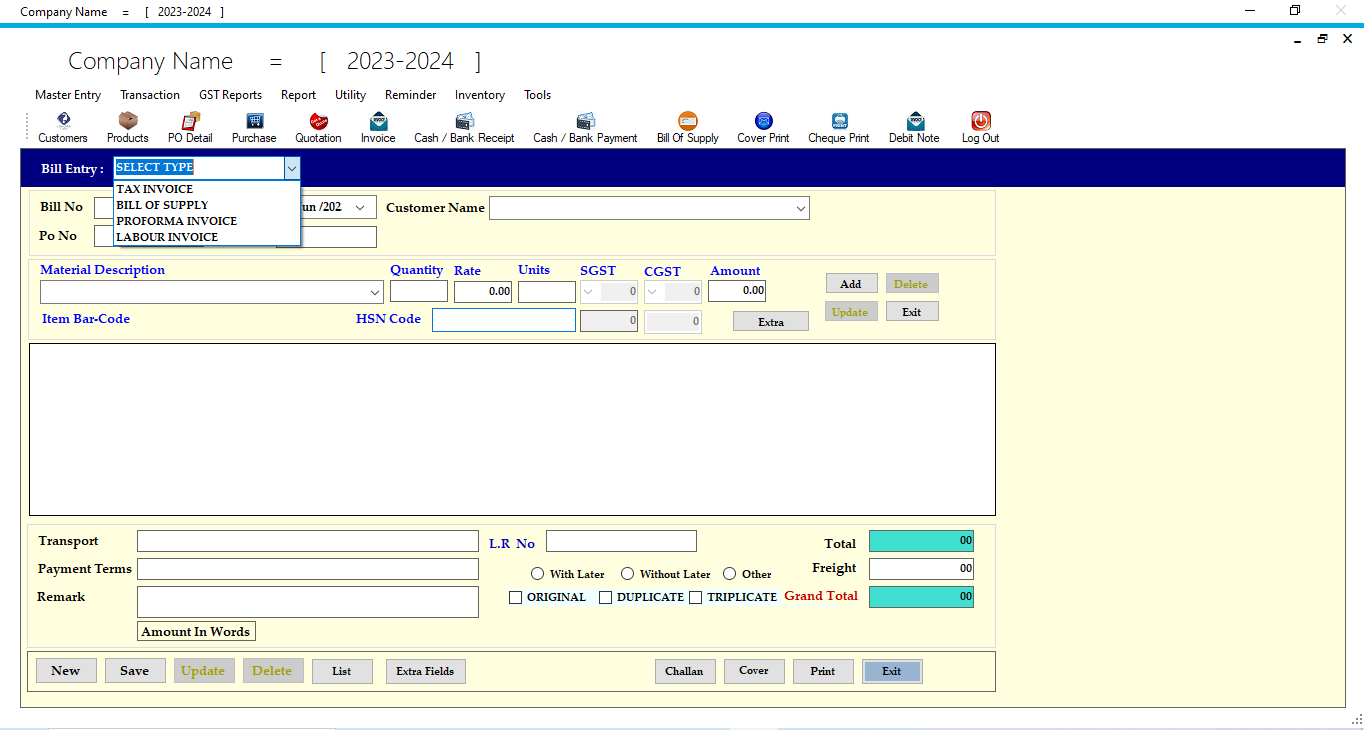Open the Customers icon
This screenshot has height=730, width=1364.
(62, 127)
